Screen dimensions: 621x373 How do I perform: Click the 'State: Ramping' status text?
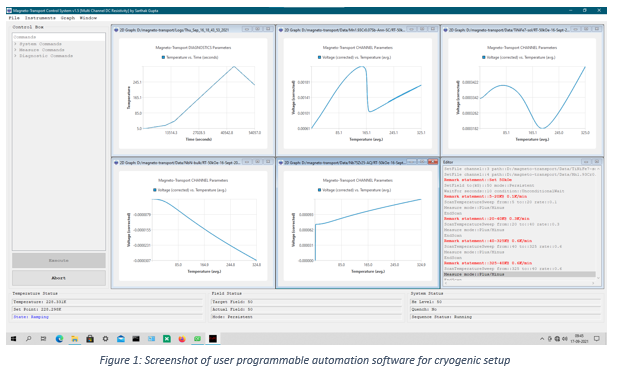31,317
